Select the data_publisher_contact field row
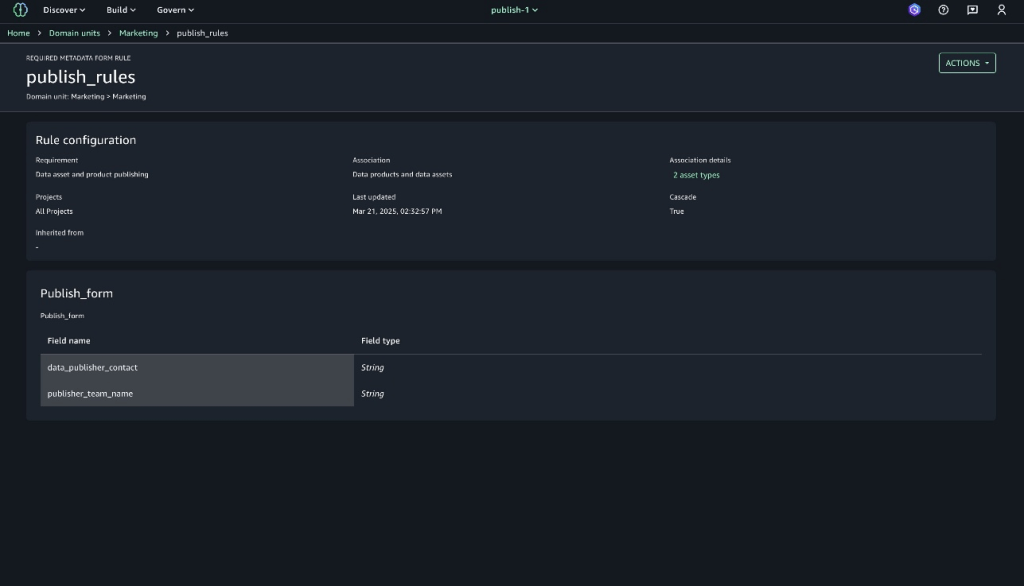Viewport: 1024px width, 586px height. pyautogui.click(x=93, y=367)
